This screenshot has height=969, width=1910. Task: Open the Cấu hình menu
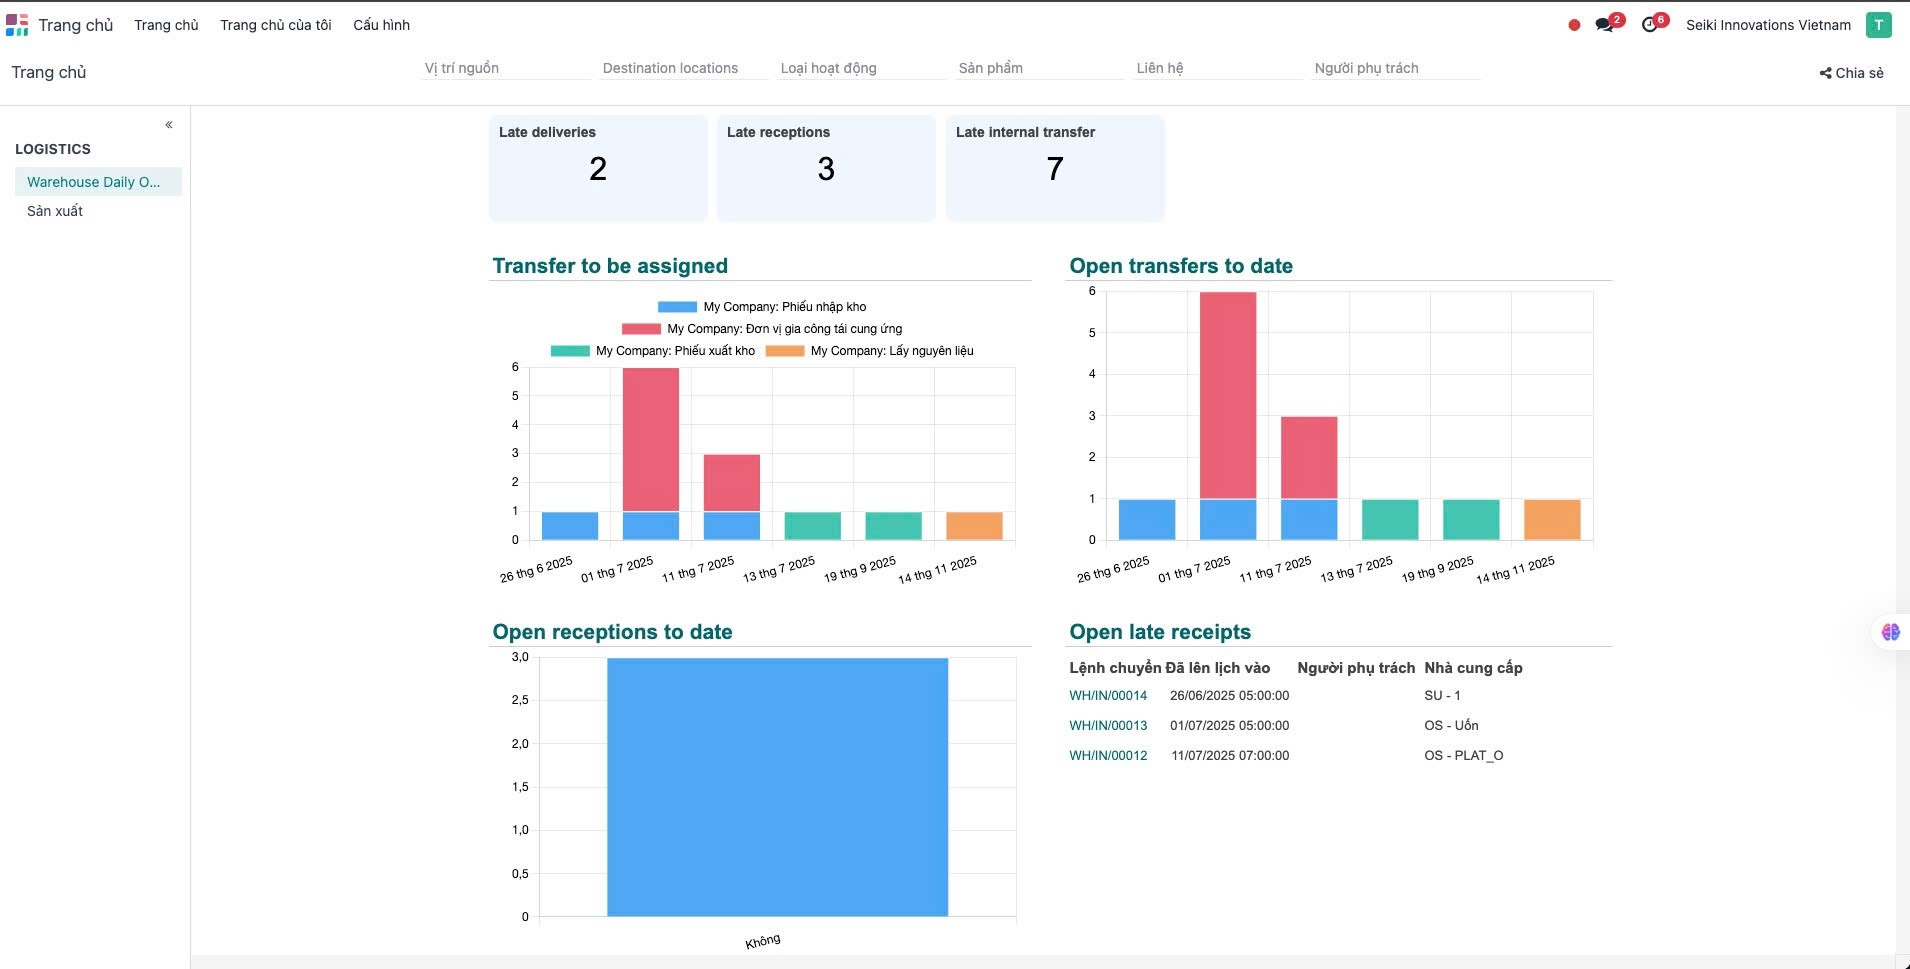pos(381,25)
